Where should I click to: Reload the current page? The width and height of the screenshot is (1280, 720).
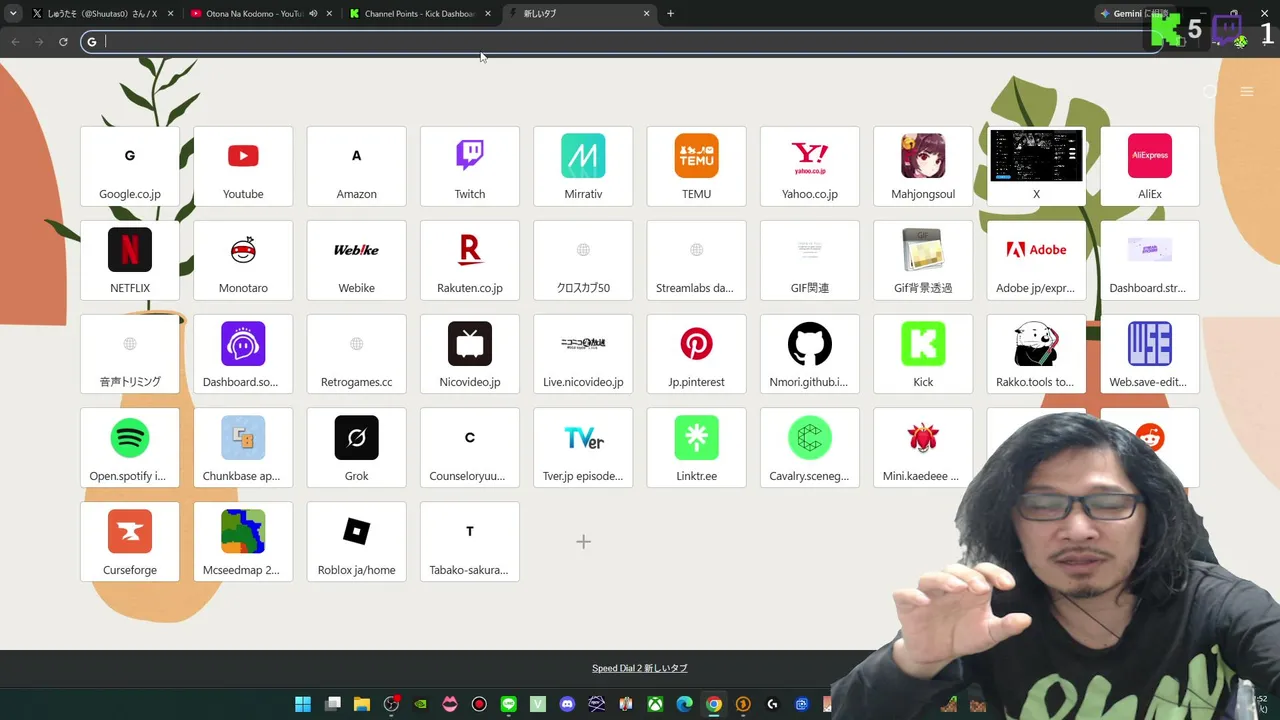click(x=63, y=42)
